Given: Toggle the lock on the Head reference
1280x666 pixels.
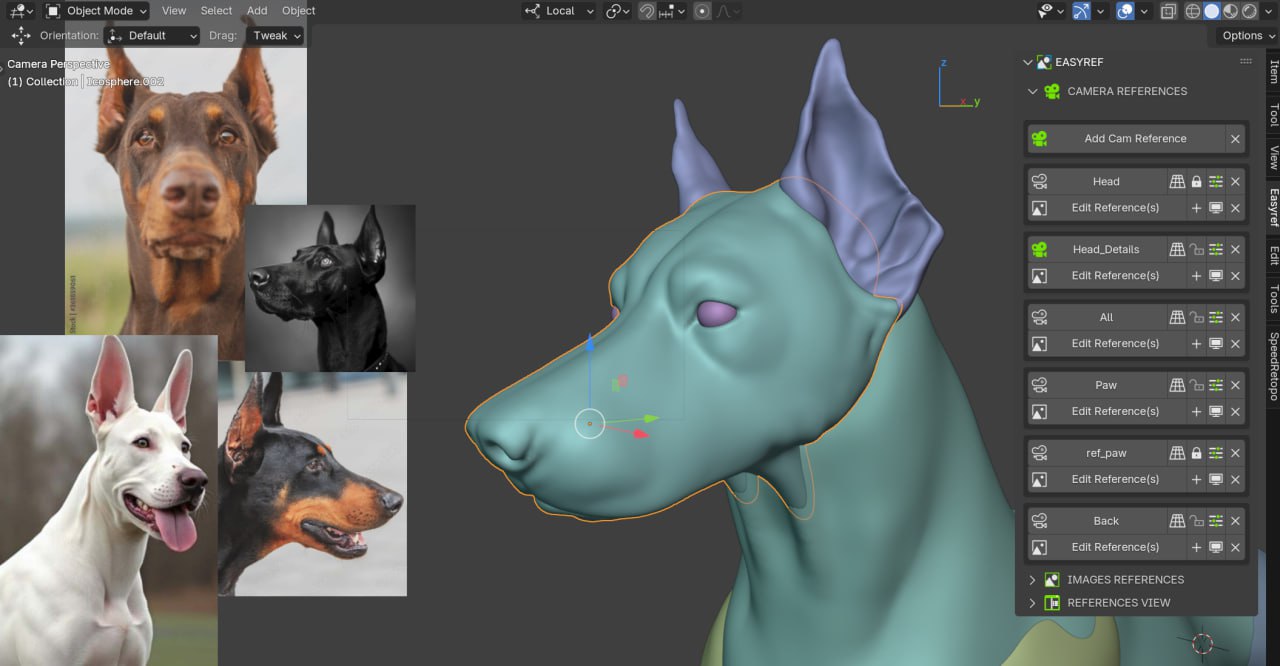Looking at the screenshot, I should [1196, 182].
